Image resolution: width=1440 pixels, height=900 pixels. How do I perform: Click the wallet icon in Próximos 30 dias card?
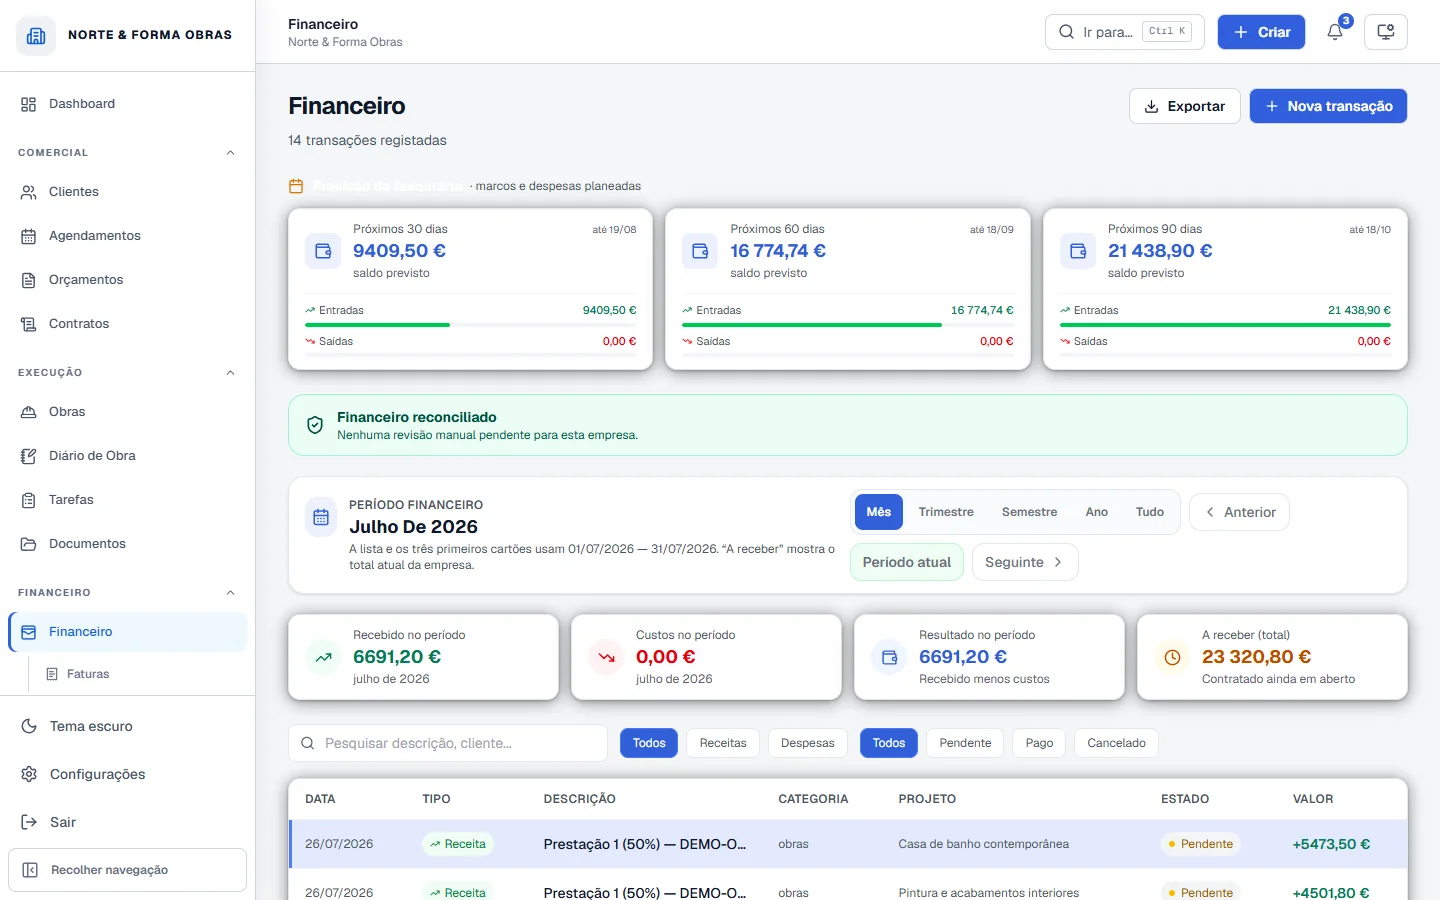[x=323, y=251]
